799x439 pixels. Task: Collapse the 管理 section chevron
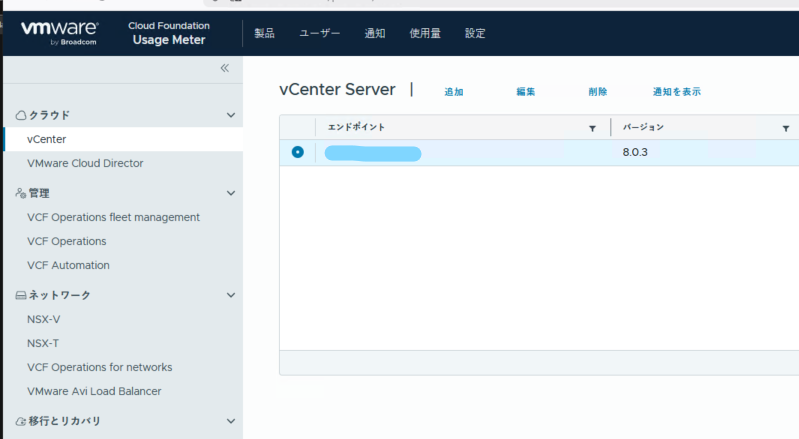[x=231, y=193]
